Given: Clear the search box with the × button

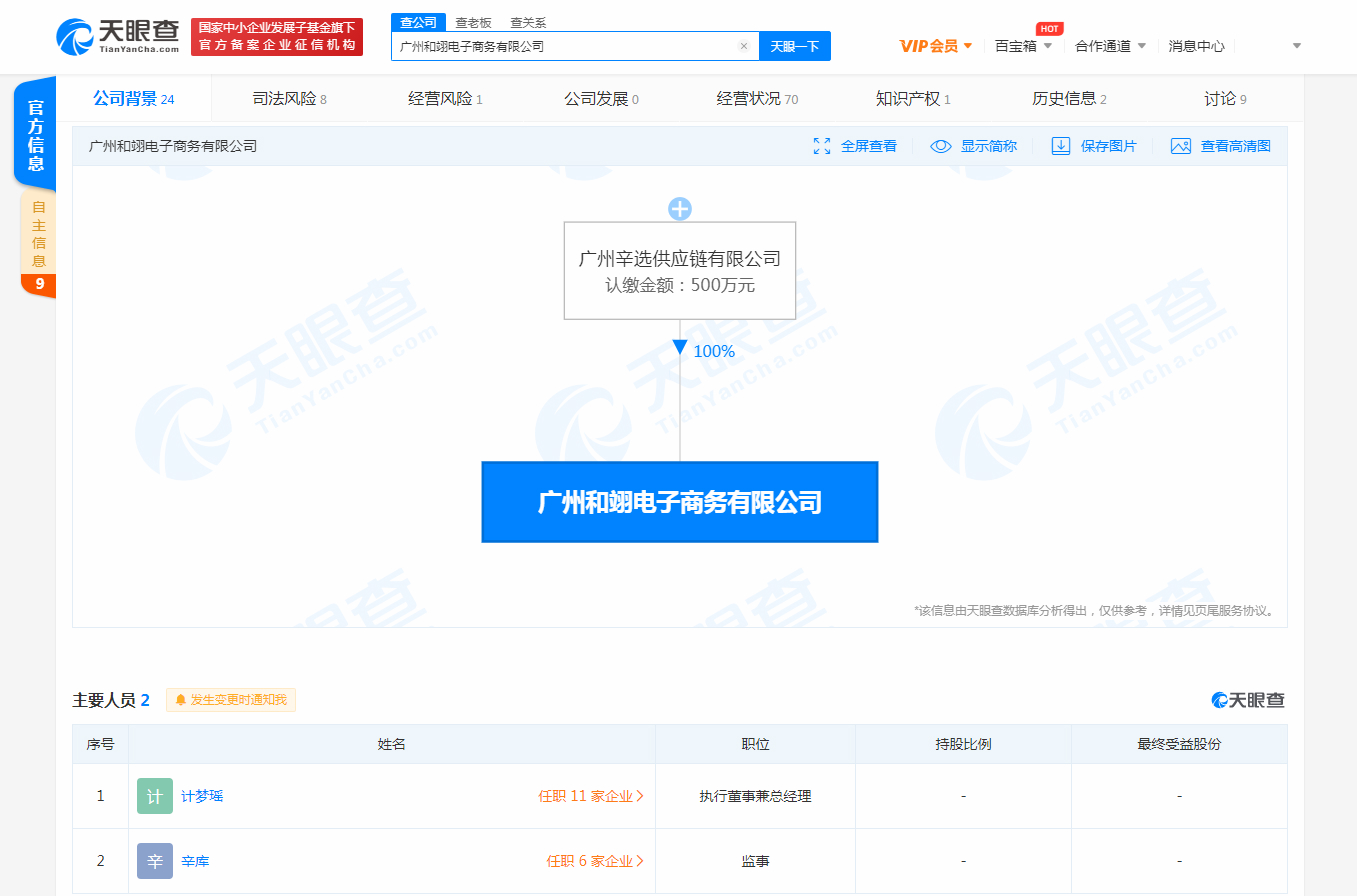Looking at the screenshot, I should tap(744, 46).
